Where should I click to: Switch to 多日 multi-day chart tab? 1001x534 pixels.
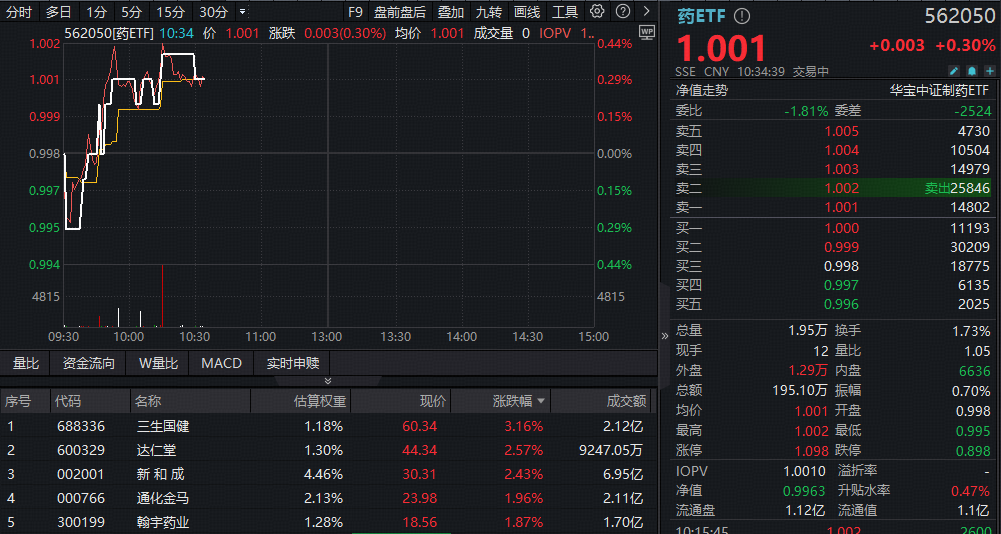click(x=59, y=11)
